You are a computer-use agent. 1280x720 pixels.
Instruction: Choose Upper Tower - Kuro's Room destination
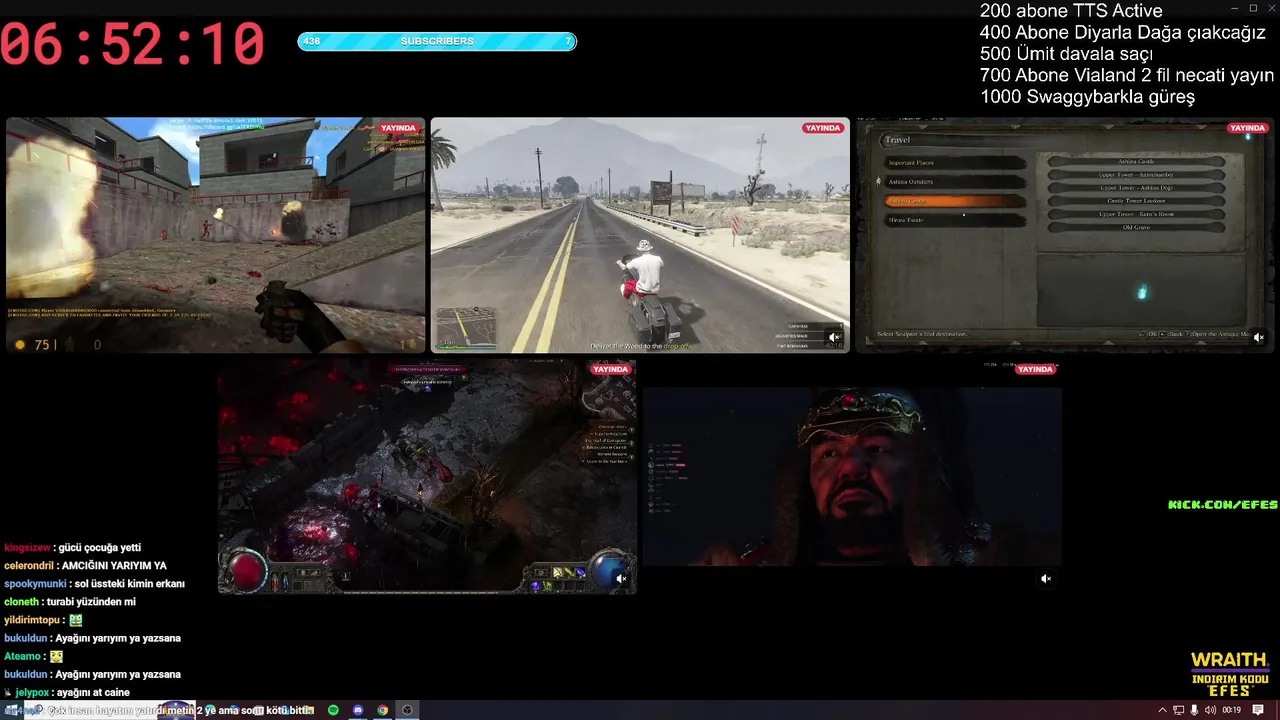[1136, 214]
